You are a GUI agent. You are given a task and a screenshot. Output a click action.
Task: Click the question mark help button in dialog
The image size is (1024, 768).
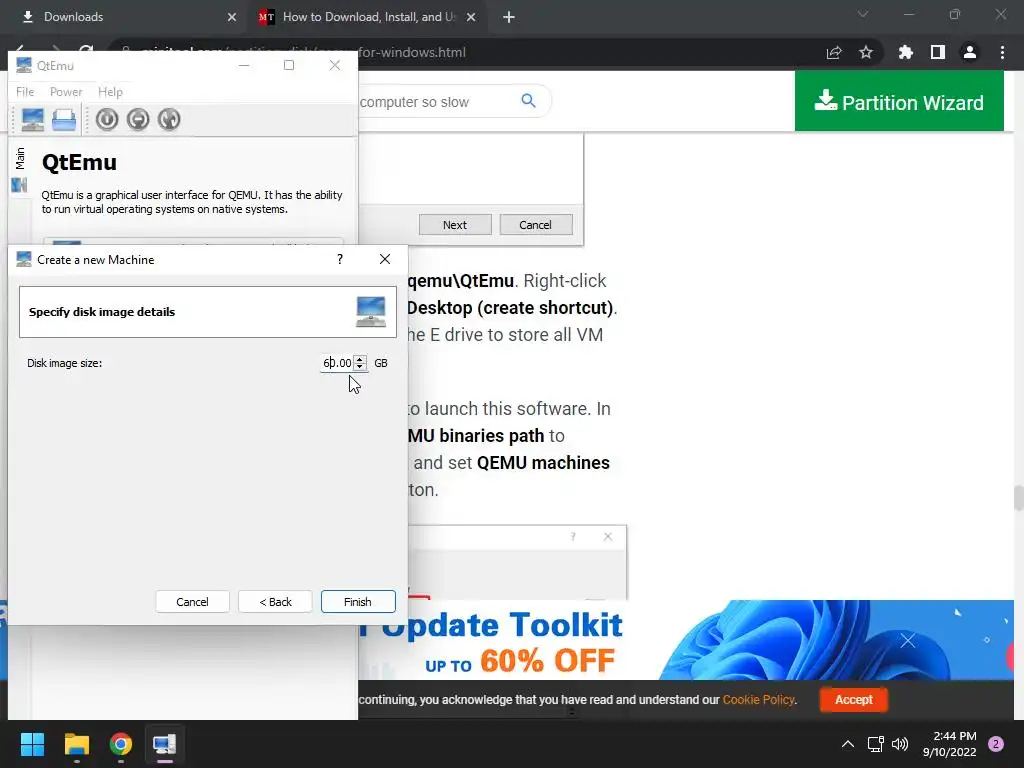point(340,259)
